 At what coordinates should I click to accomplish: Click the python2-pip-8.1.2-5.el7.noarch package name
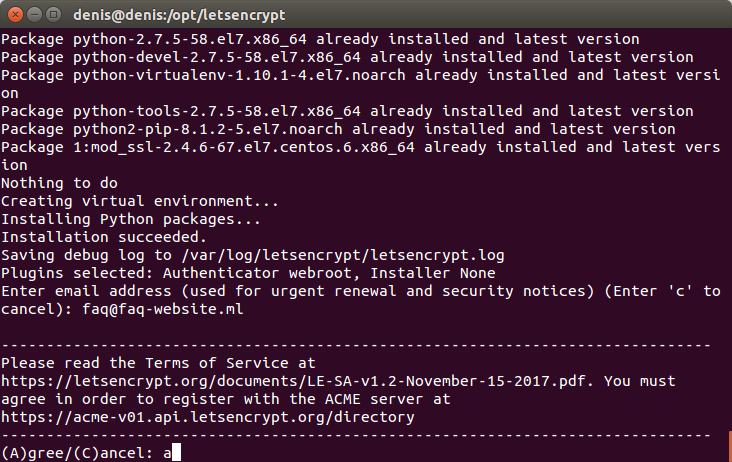[x=208, y=129]
